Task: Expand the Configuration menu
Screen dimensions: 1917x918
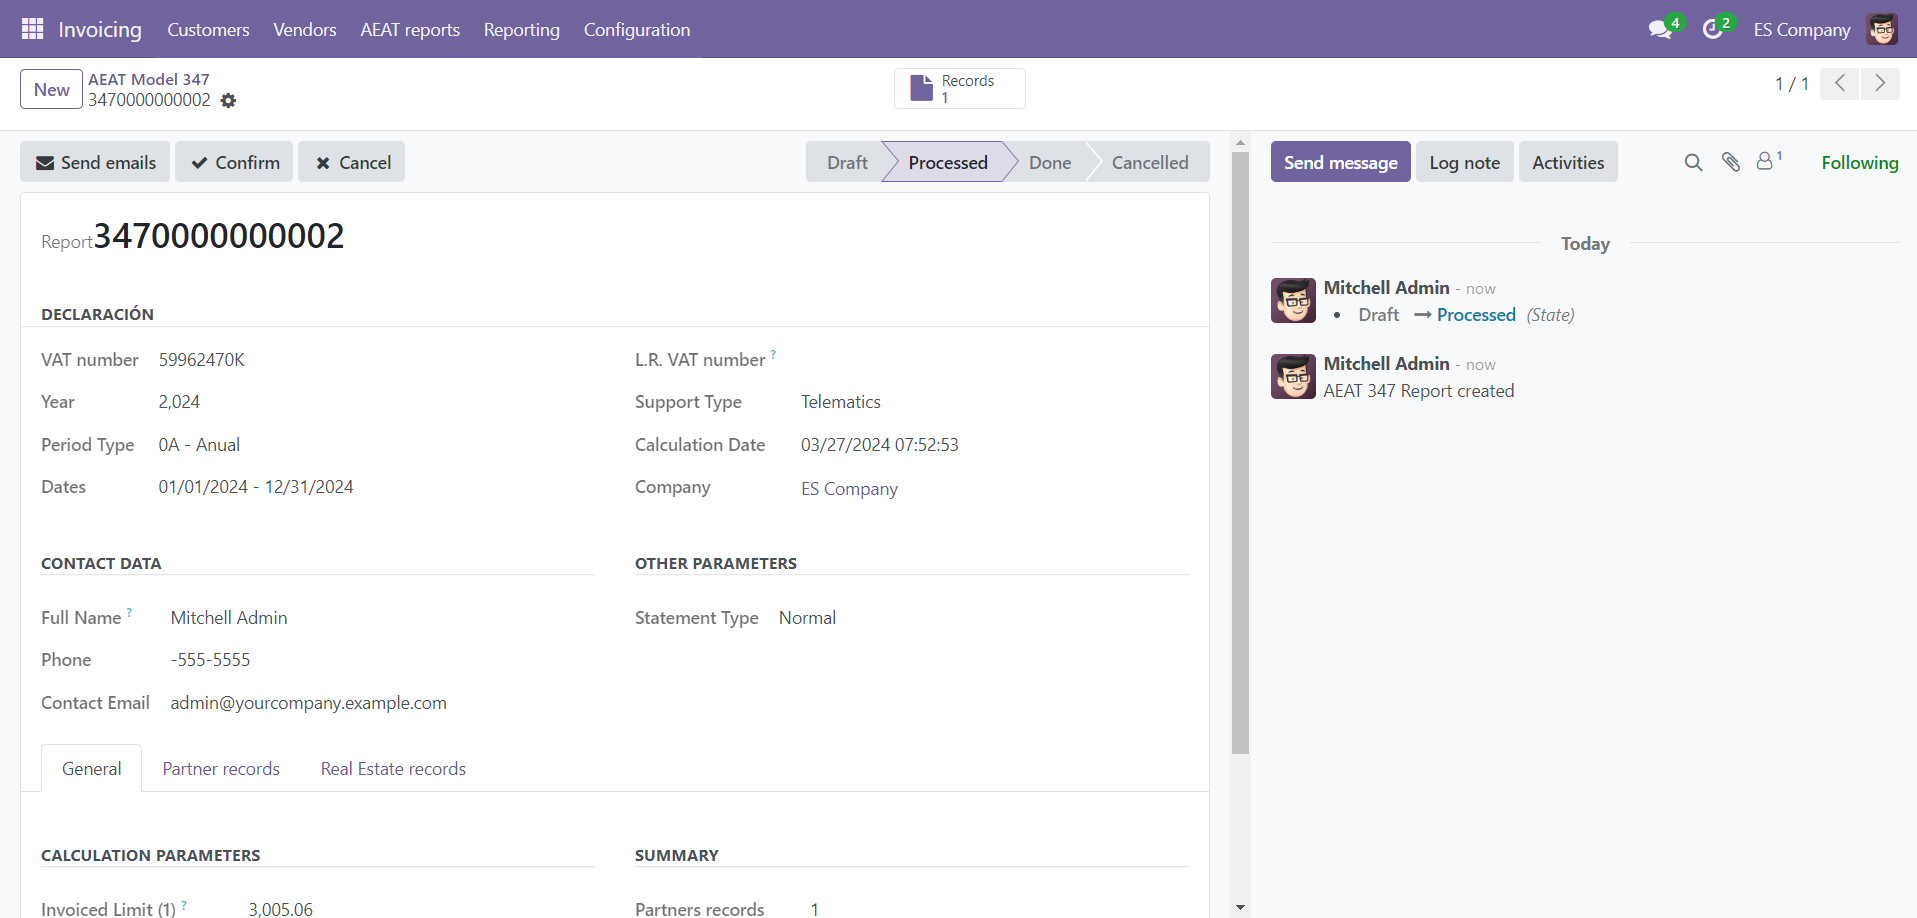Action: 636,29
